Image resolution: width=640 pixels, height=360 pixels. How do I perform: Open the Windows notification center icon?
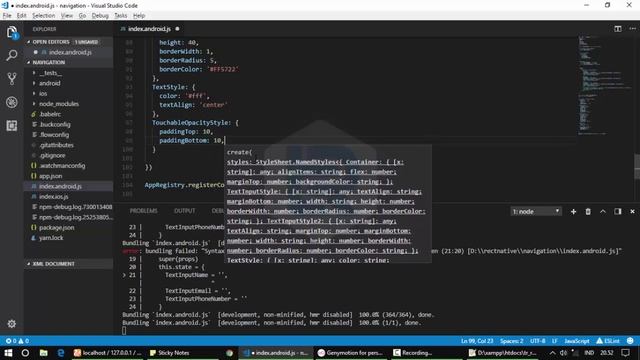626,353
